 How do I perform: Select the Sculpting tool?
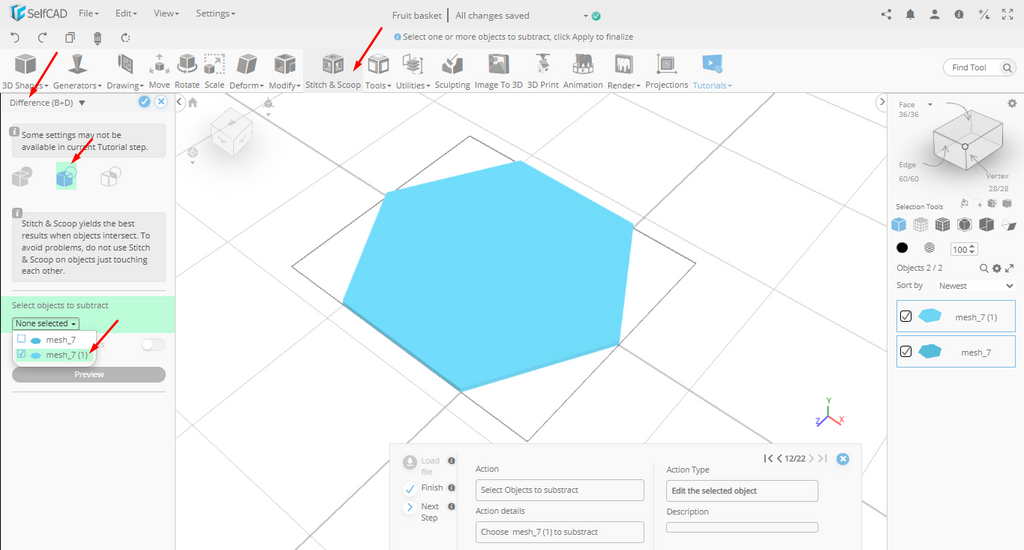[452, 70]
